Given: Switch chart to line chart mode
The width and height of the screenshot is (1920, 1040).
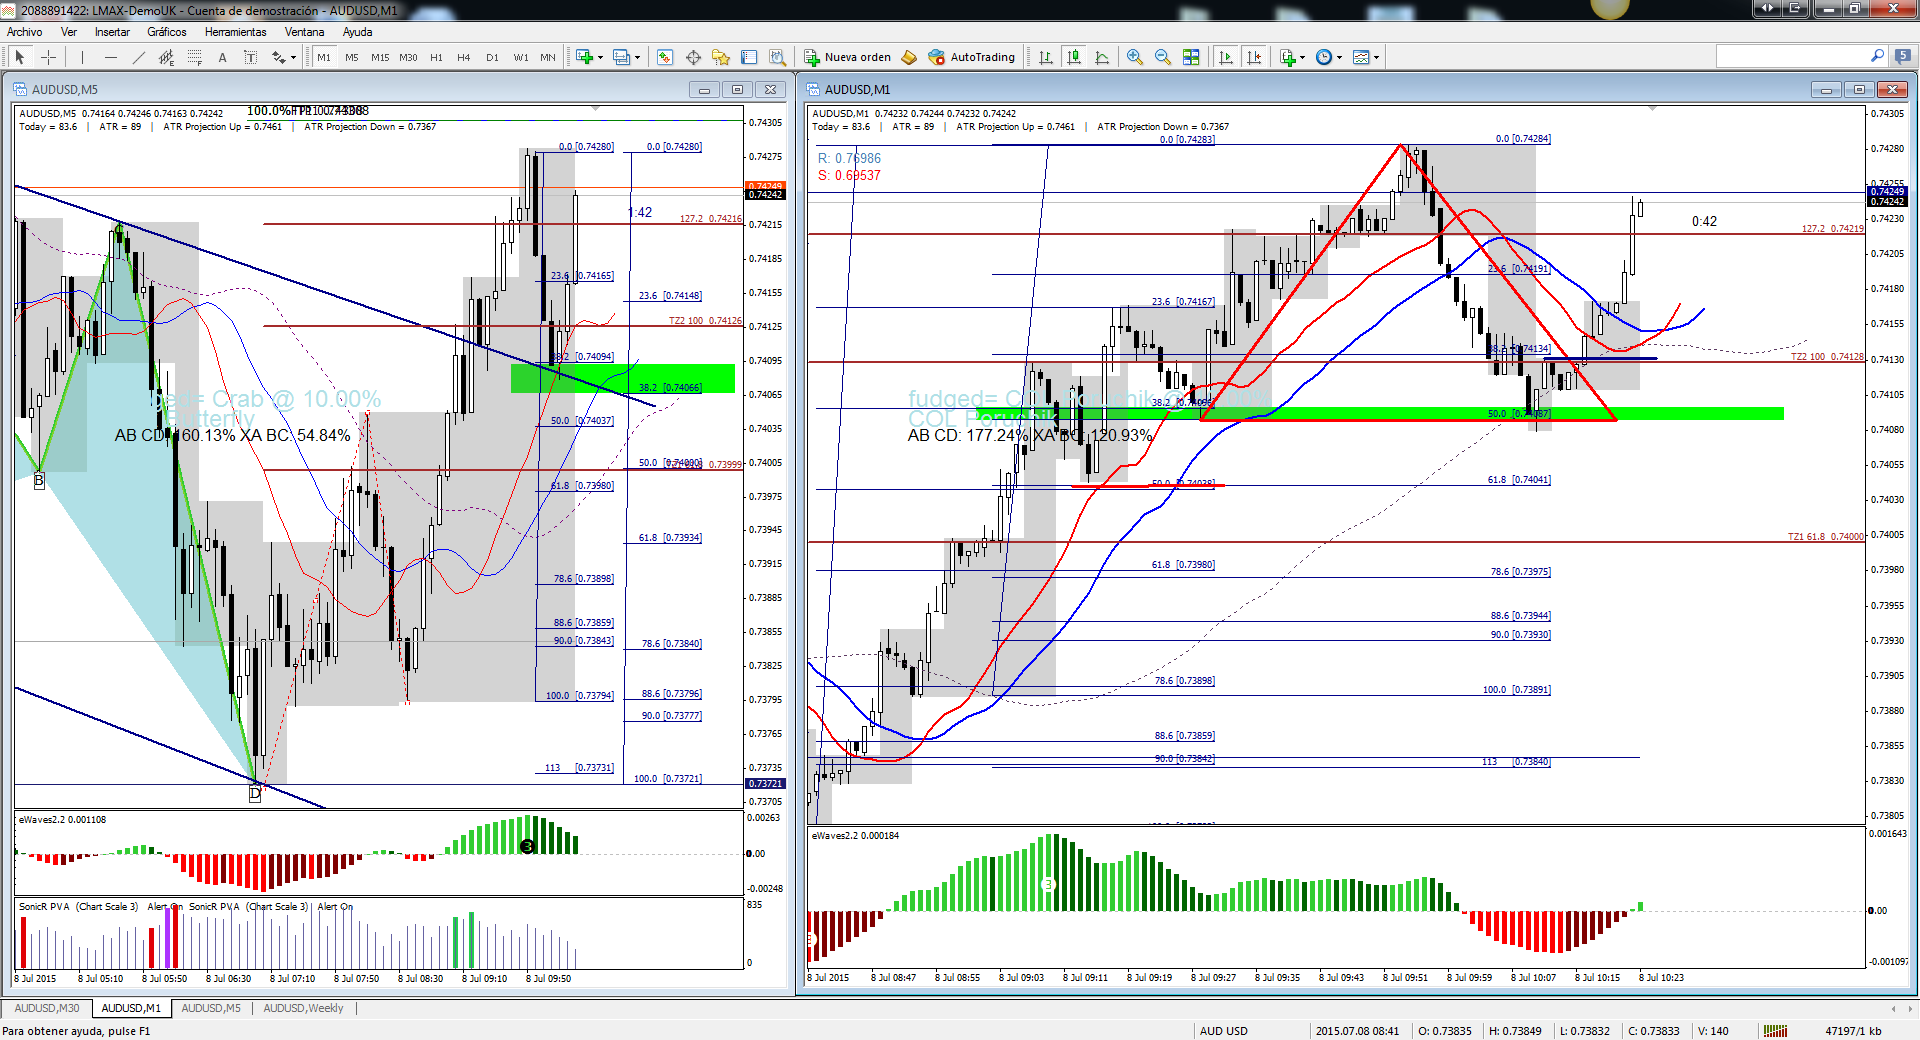Looking at the screenshot, I should click(x=1102, y=57).
